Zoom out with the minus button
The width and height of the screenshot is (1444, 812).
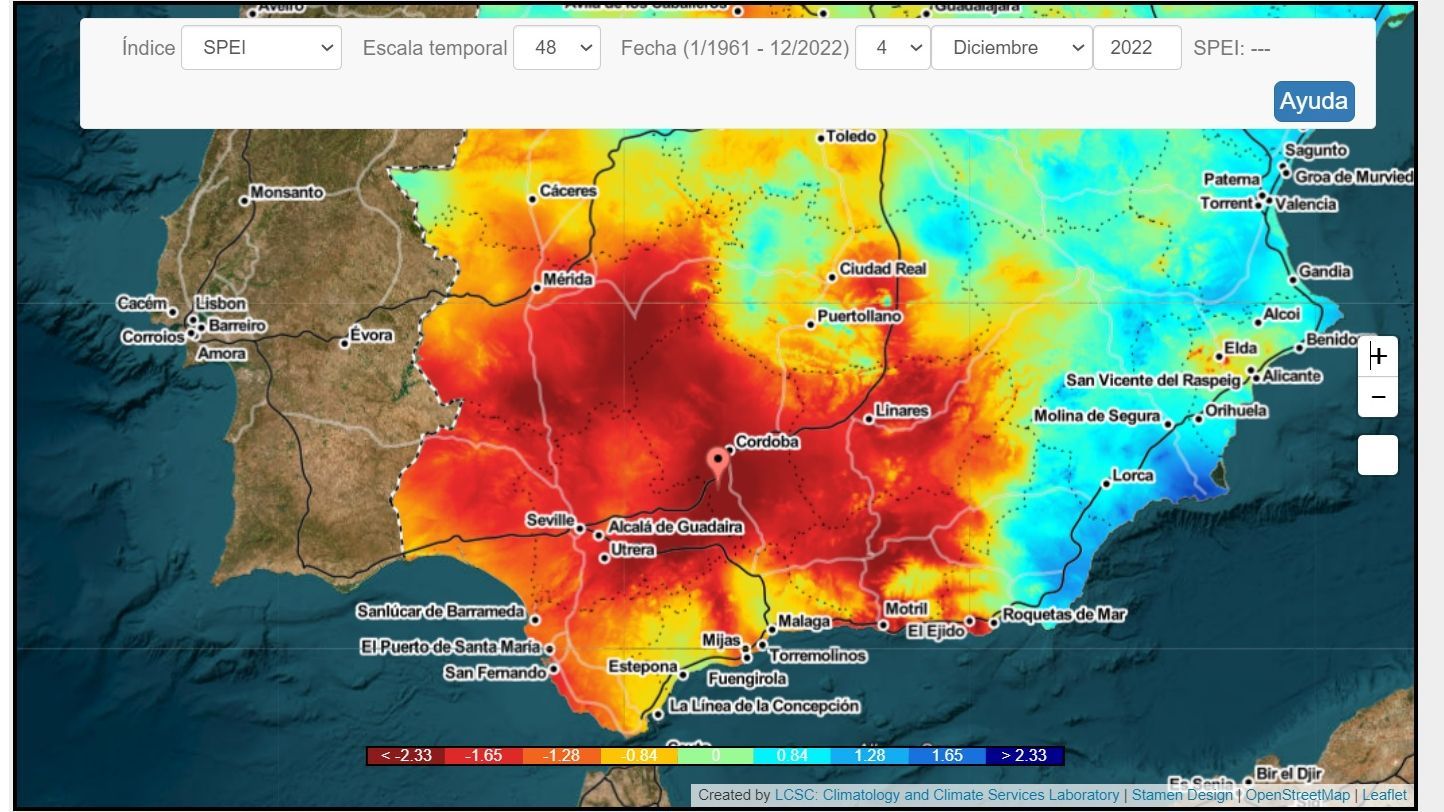pos(1377,397)
